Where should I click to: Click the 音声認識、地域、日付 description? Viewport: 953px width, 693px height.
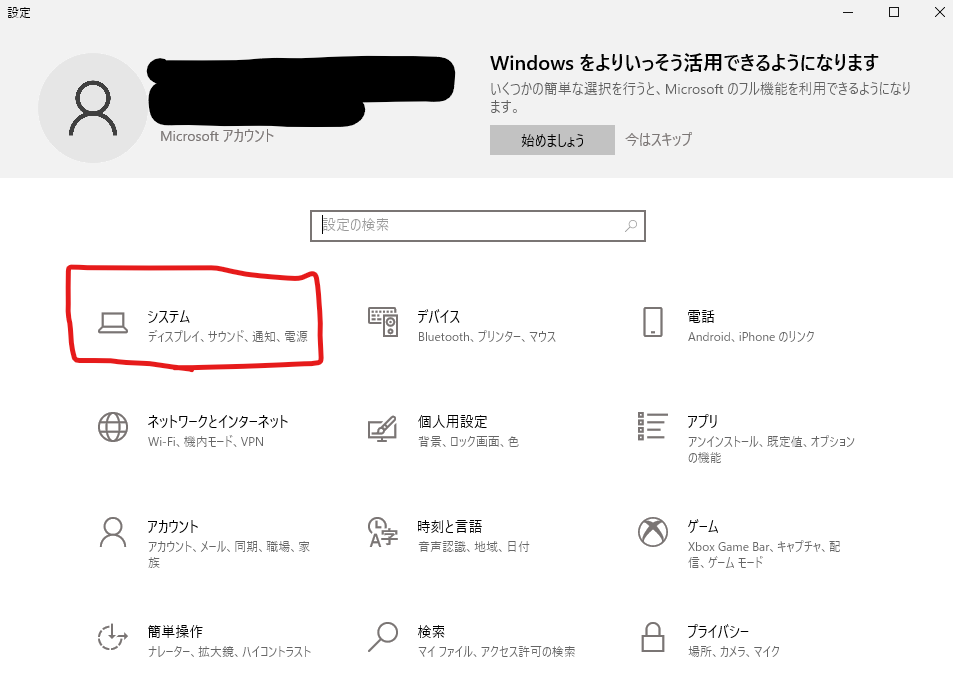tap(473, 546)
